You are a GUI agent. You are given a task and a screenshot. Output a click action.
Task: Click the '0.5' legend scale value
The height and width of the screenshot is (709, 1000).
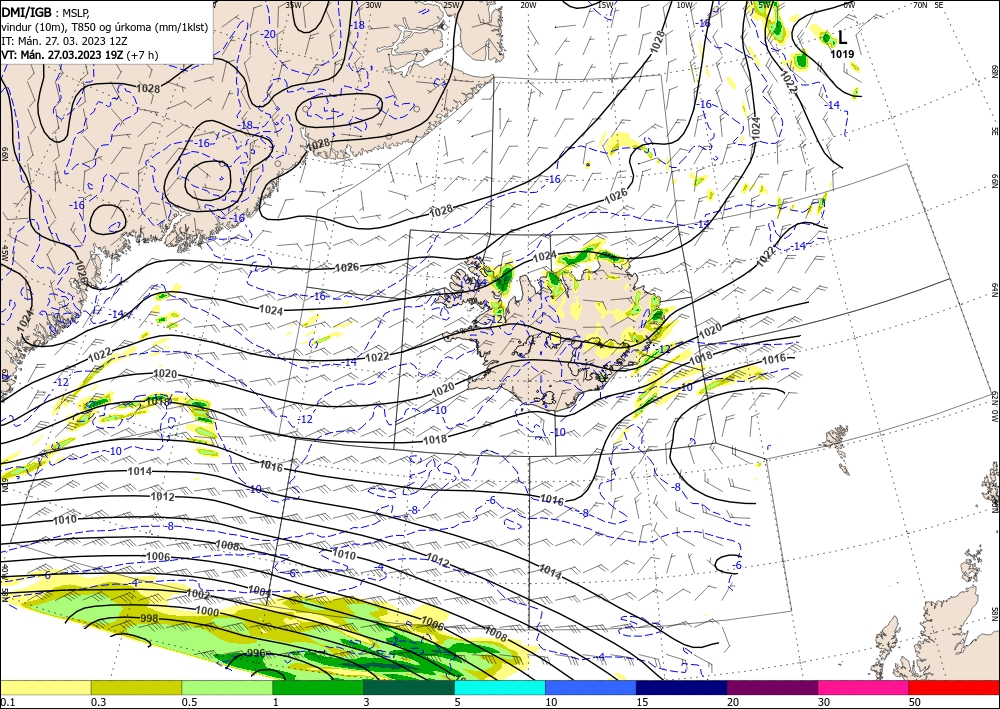[189, 702]
